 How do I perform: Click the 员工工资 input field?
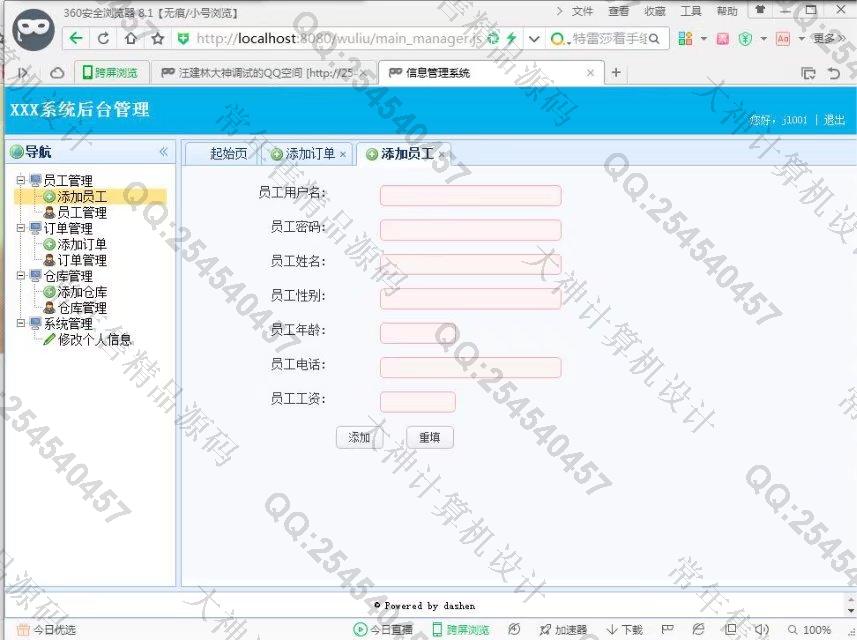[x=418, y=402]
